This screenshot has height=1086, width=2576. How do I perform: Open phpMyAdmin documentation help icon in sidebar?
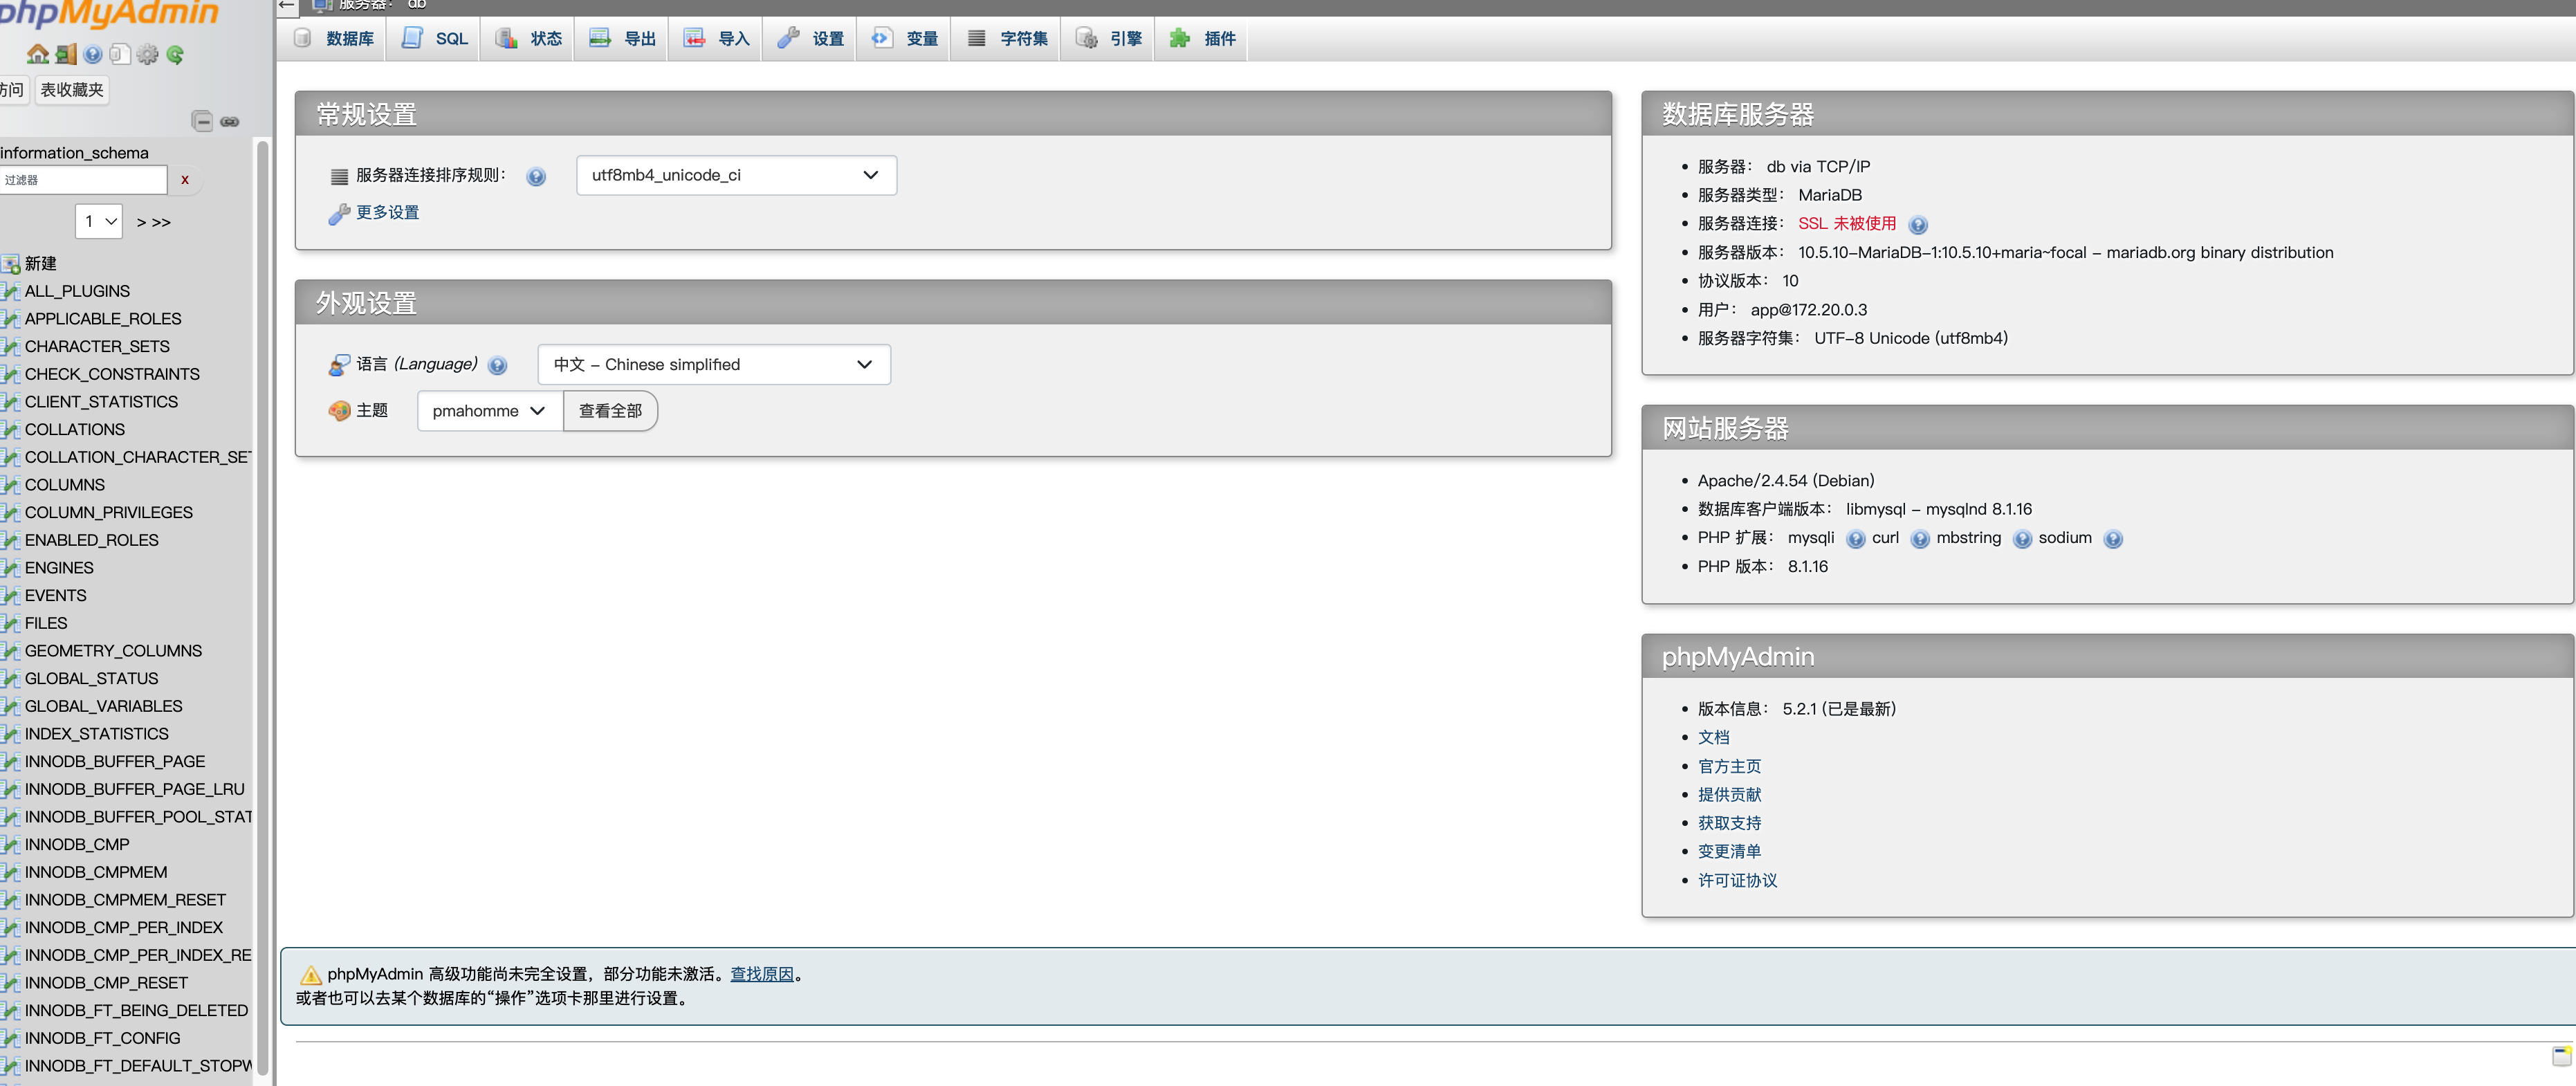93,54
